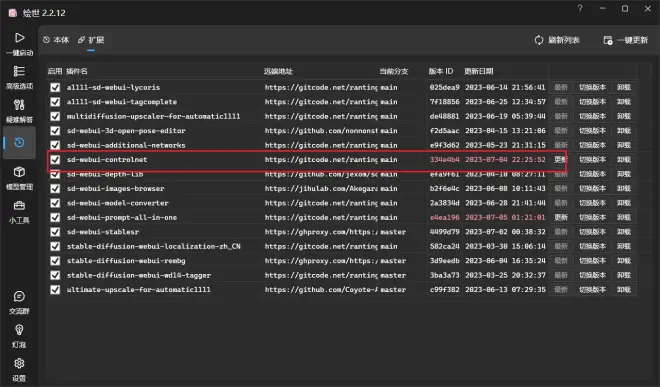Click 切换版本 for sd-webui-stablesr
The image size is (660, 387).
pos(592,232)
